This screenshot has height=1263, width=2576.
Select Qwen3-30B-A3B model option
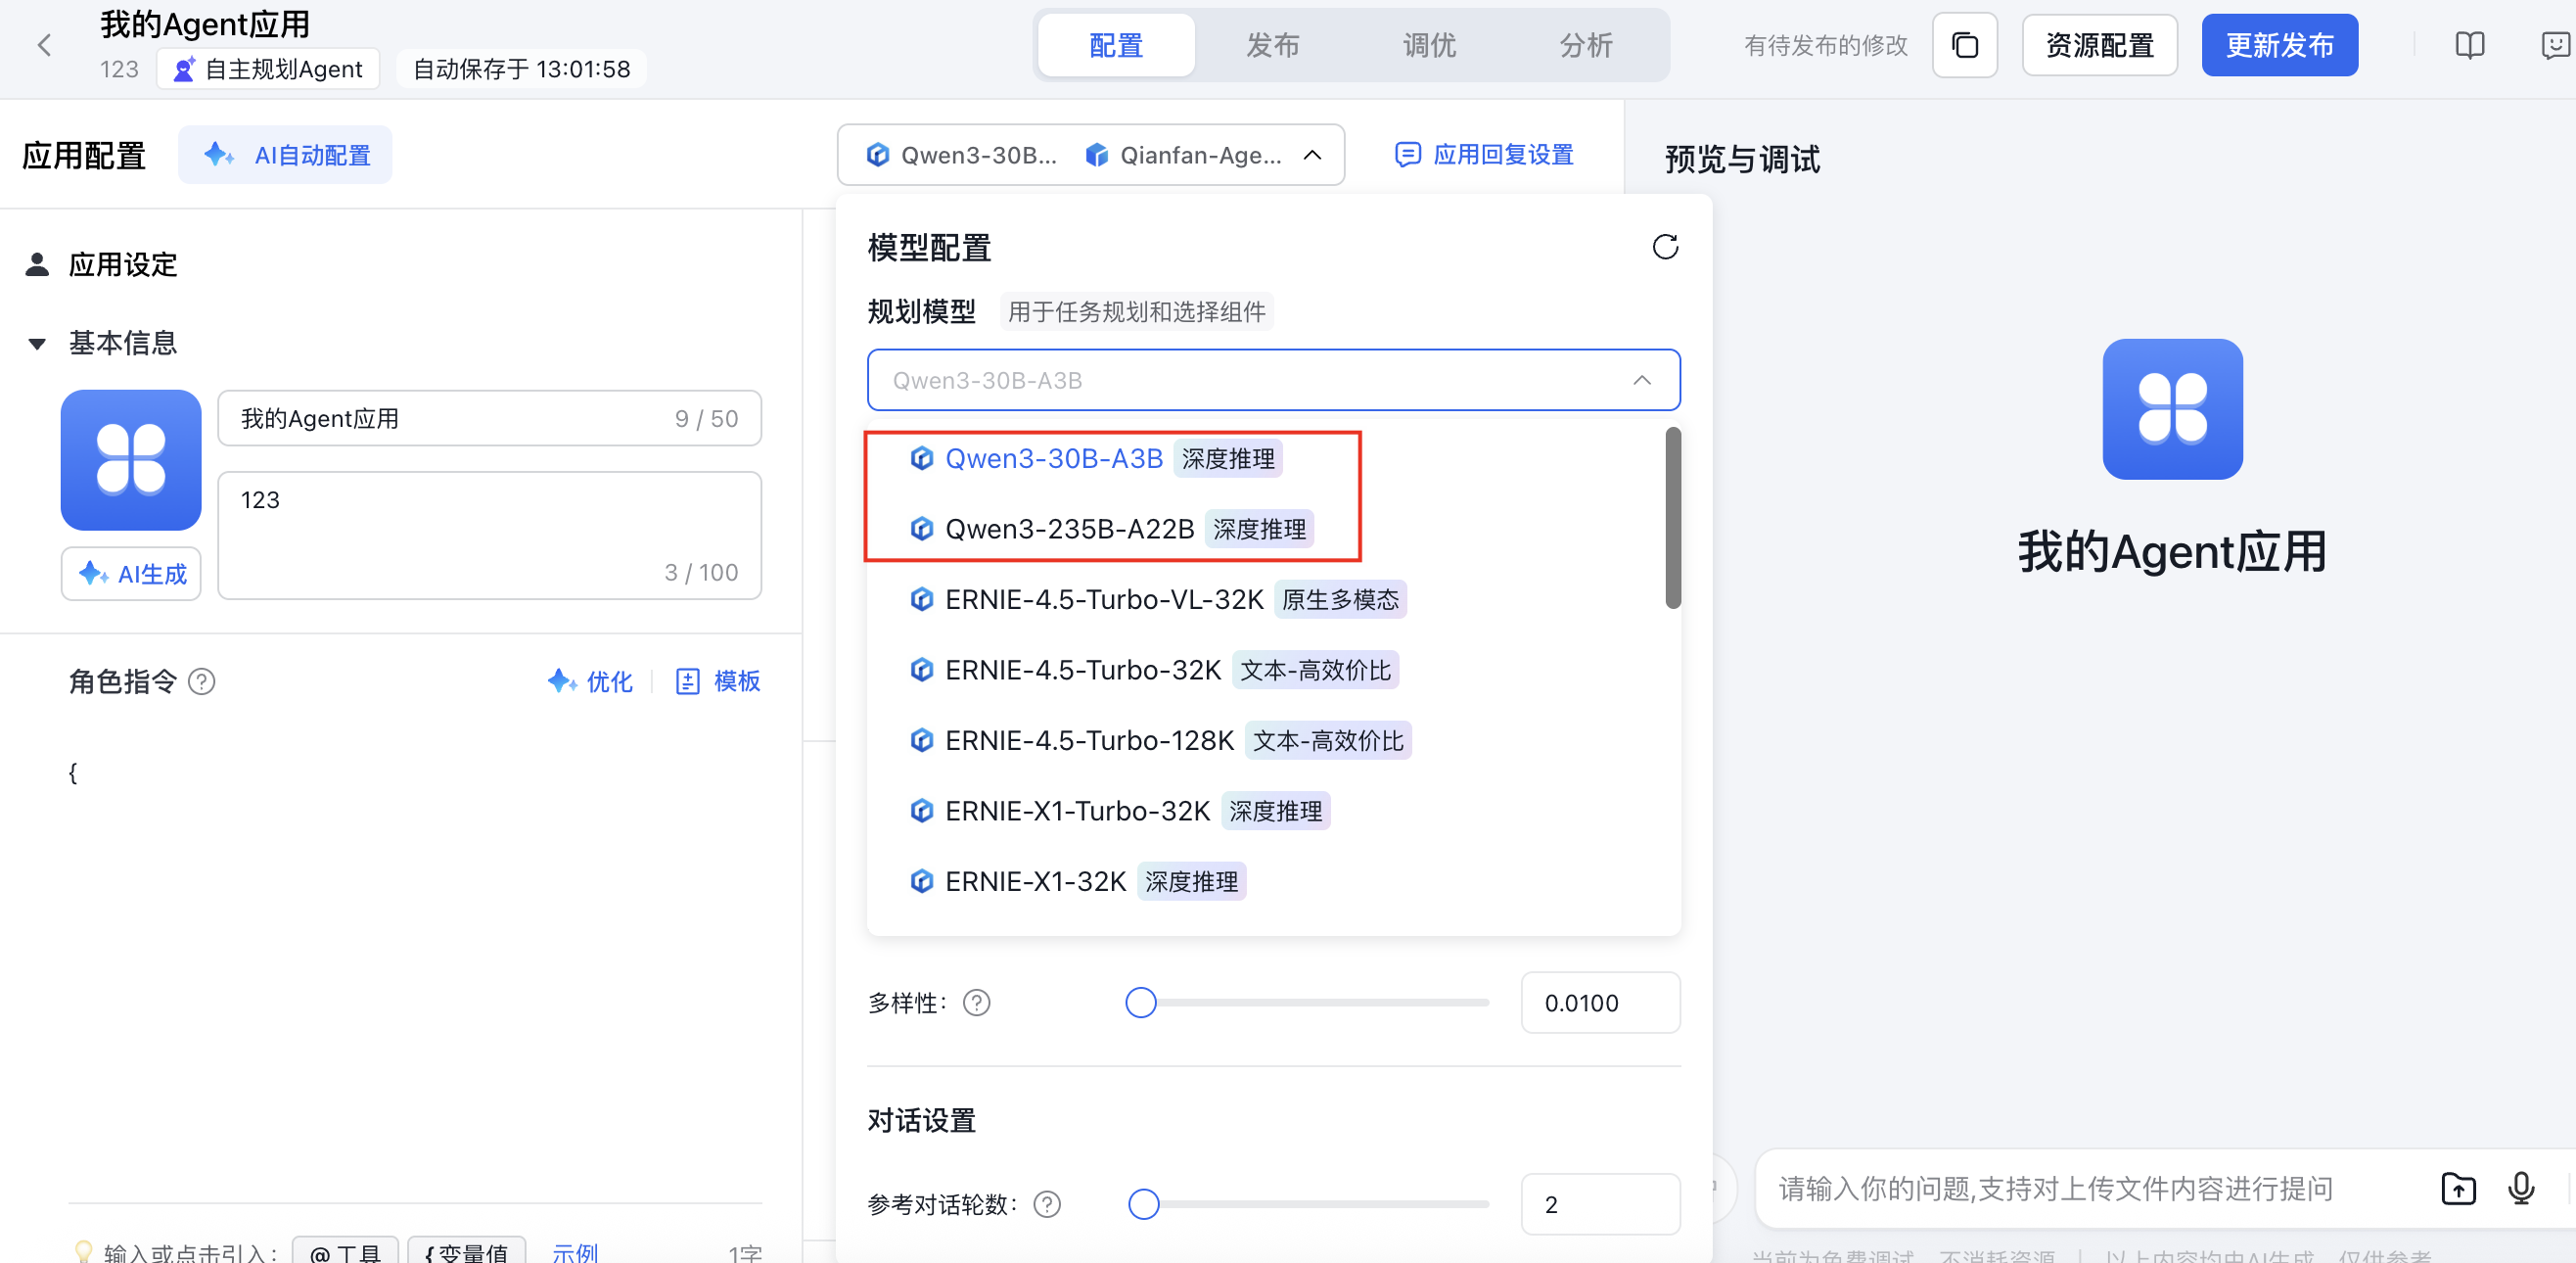[1273, 458]
